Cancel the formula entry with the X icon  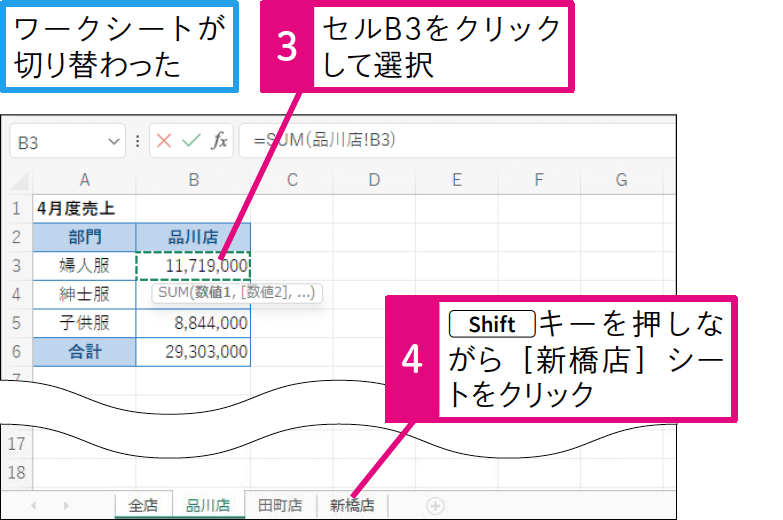pos(164,141)
